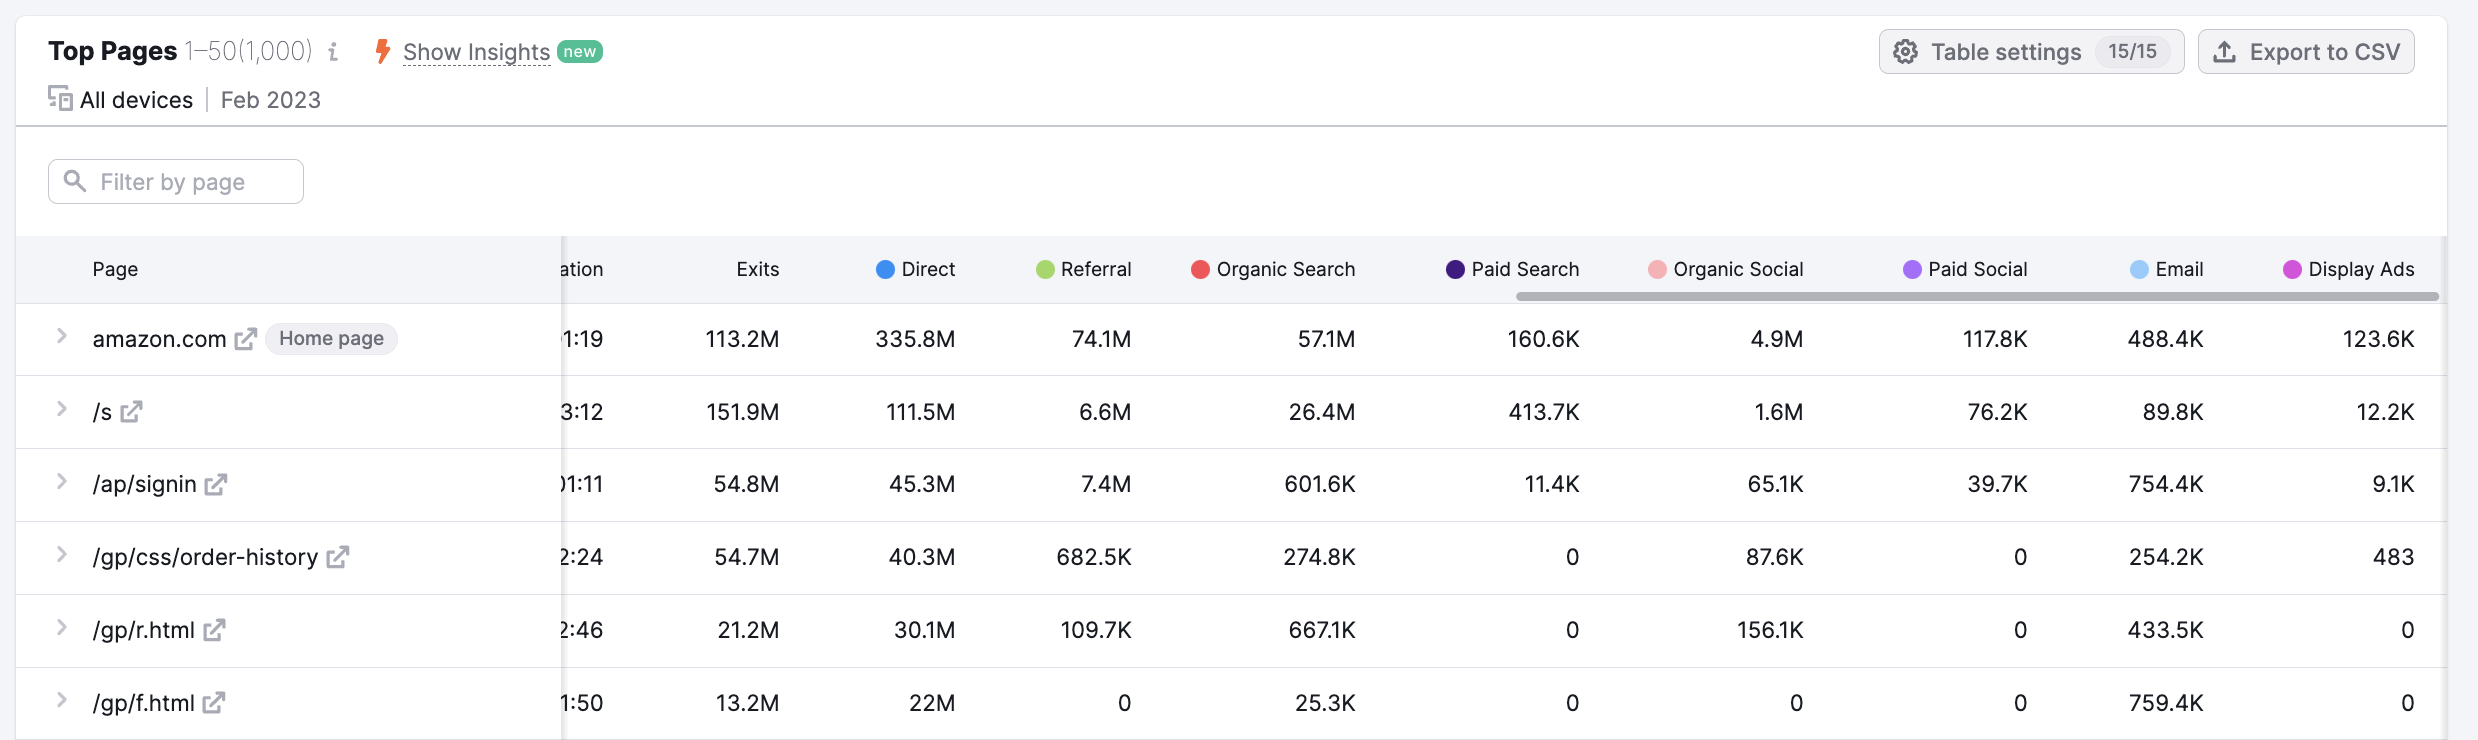Click the red Organic Search color dot

point(1200,269)
